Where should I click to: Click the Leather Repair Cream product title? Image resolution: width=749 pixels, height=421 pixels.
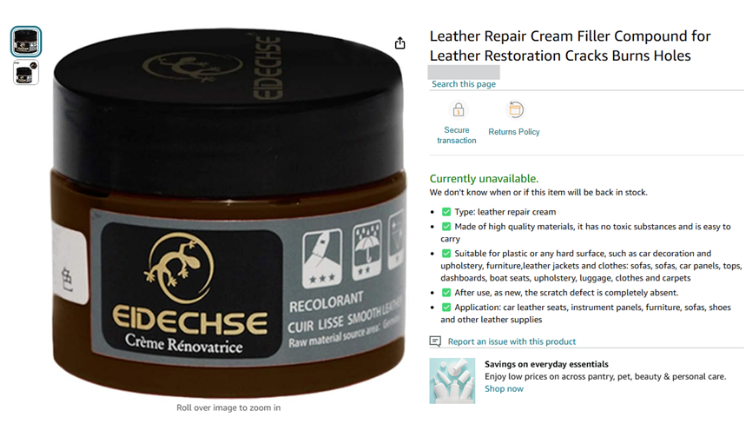pos(570,46)
